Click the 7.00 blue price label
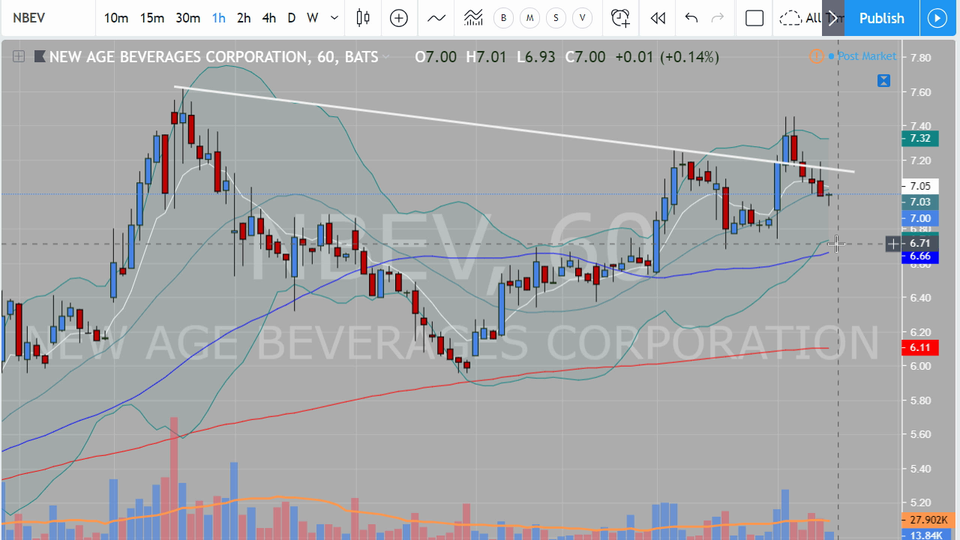Screen dimensions: 960x540 (920, 219)
